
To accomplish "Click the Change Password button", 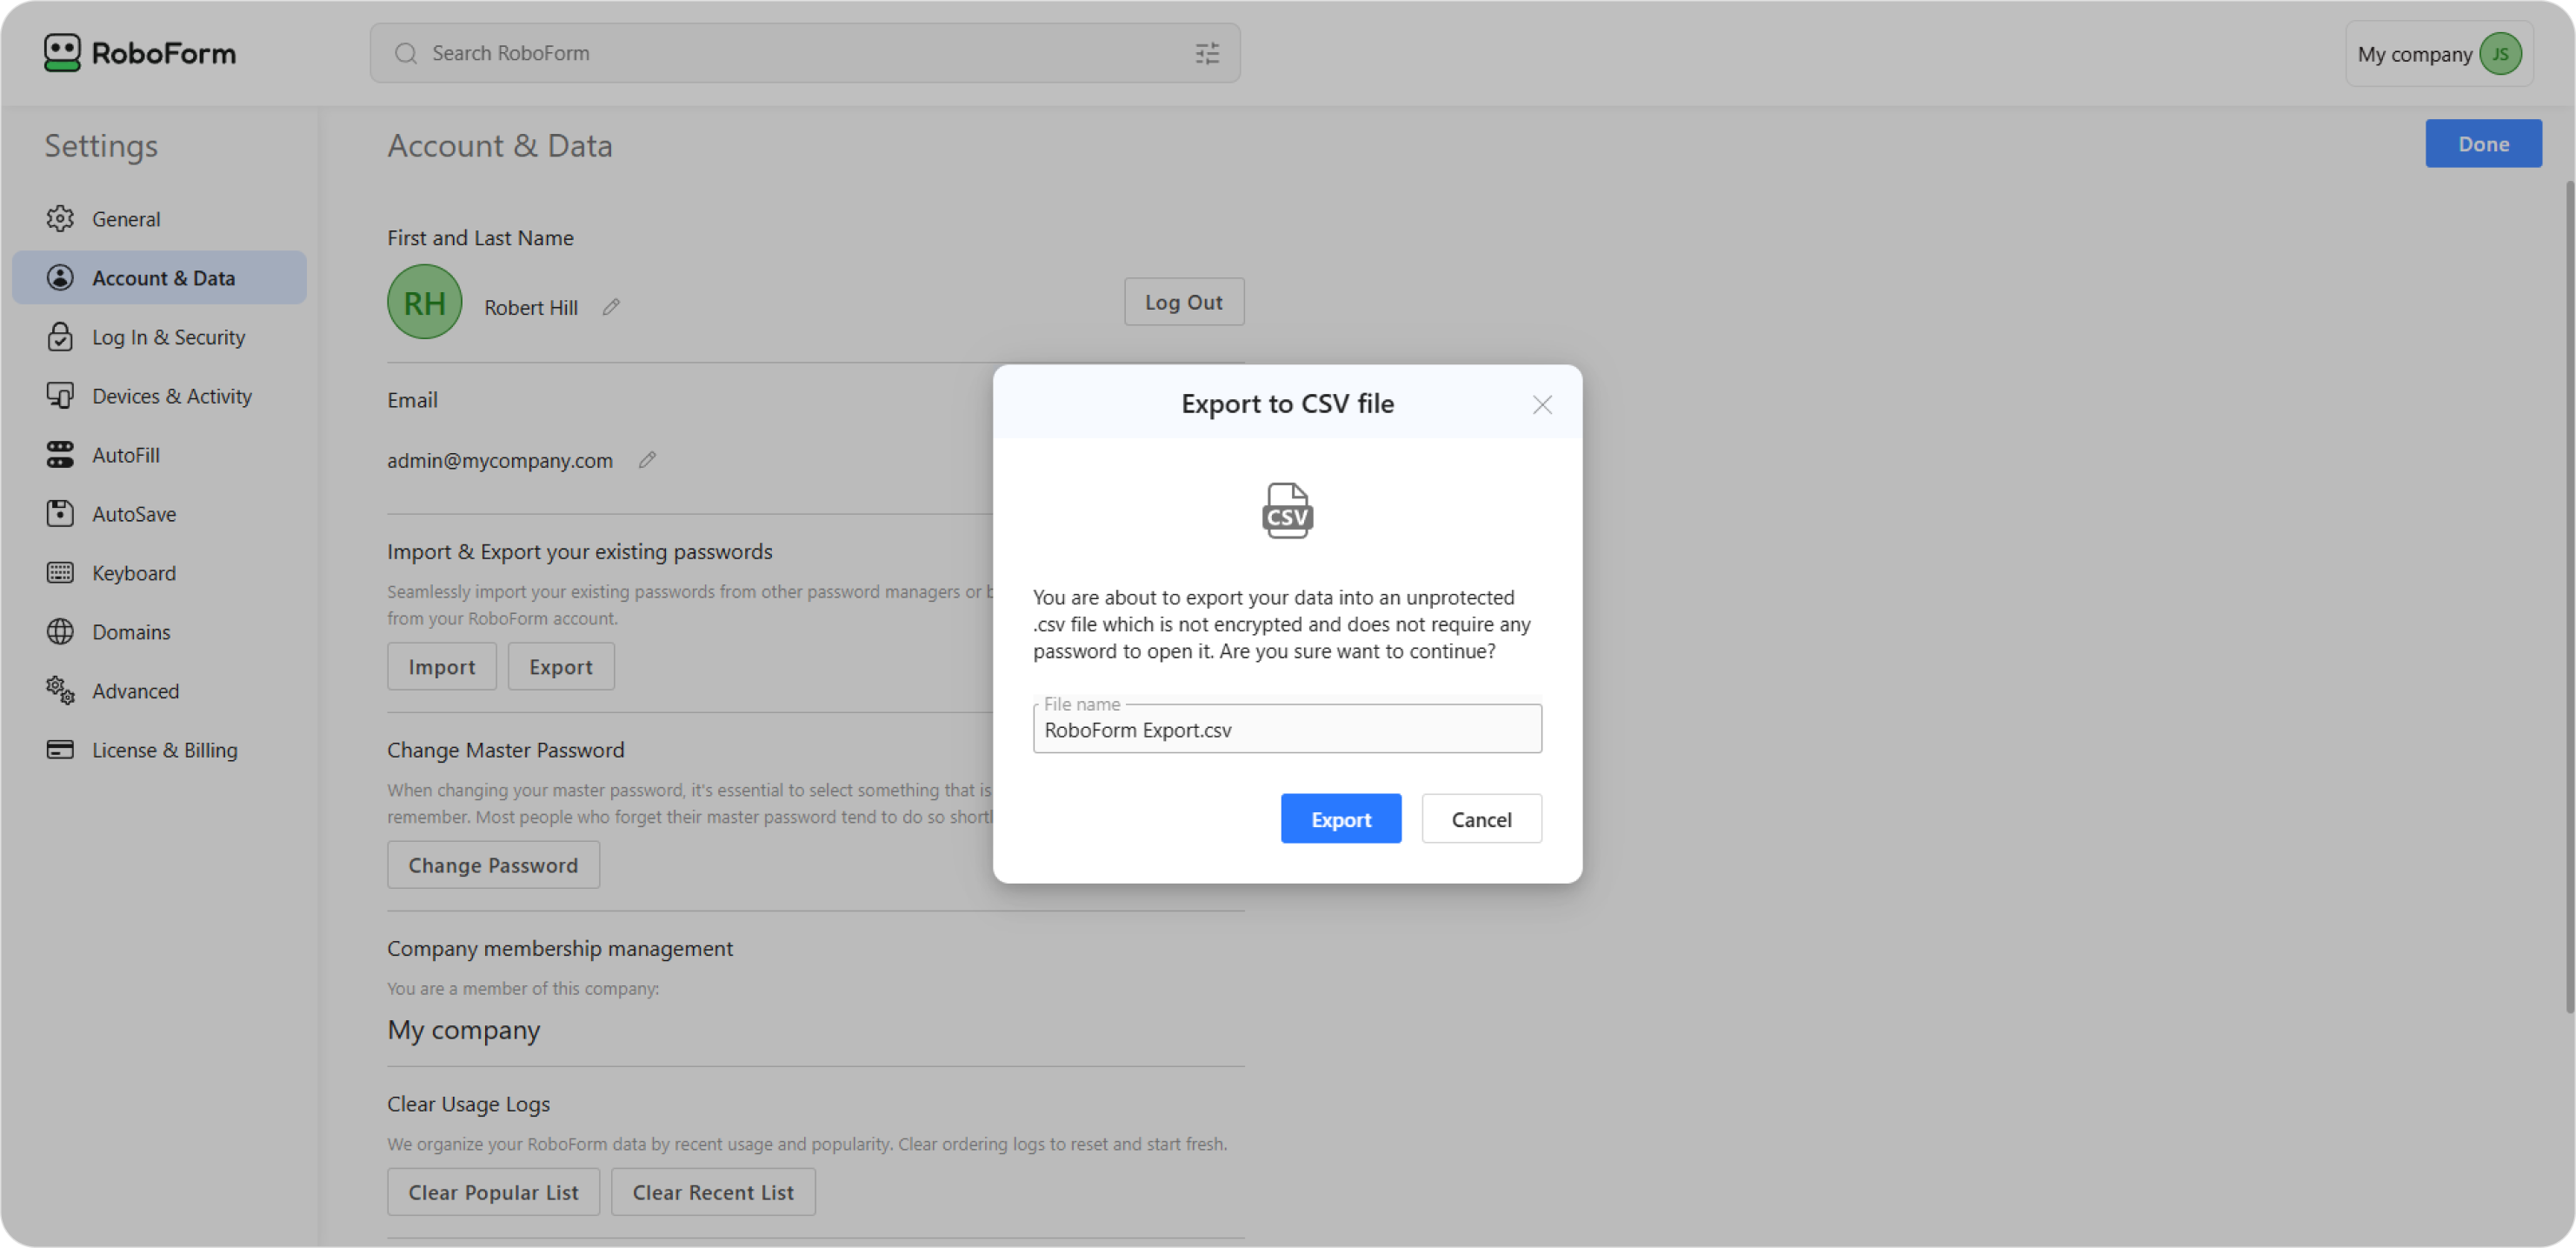I will click(493, 865).
